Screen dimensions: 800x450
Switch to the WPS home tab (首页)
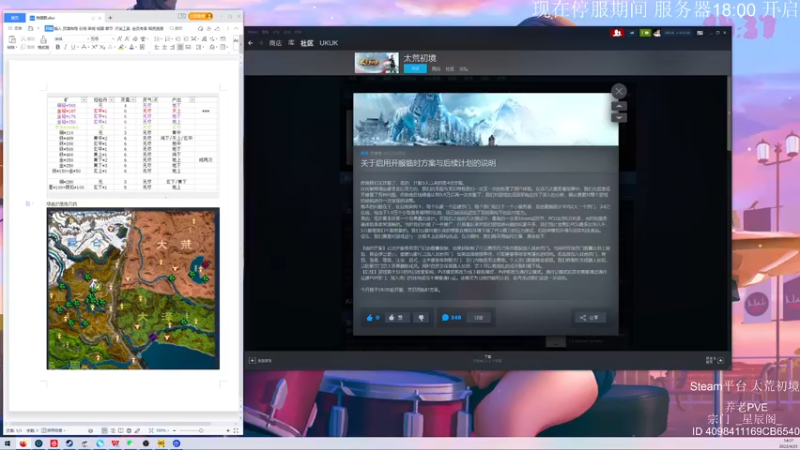pos(14,18)
